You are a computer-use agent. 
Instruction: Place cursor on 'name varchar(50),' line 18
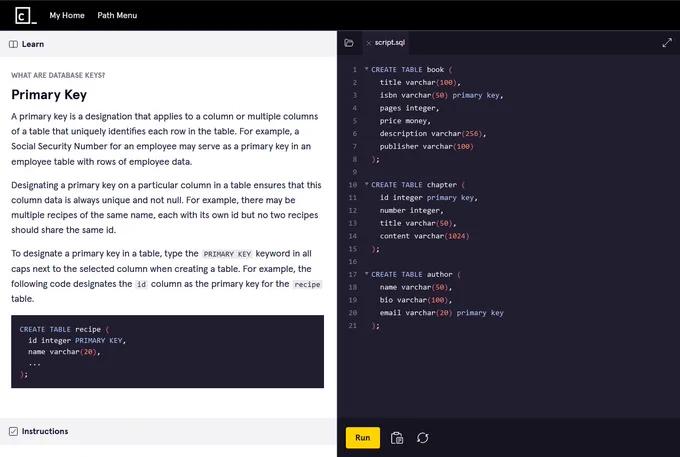[x=415, y=287]
